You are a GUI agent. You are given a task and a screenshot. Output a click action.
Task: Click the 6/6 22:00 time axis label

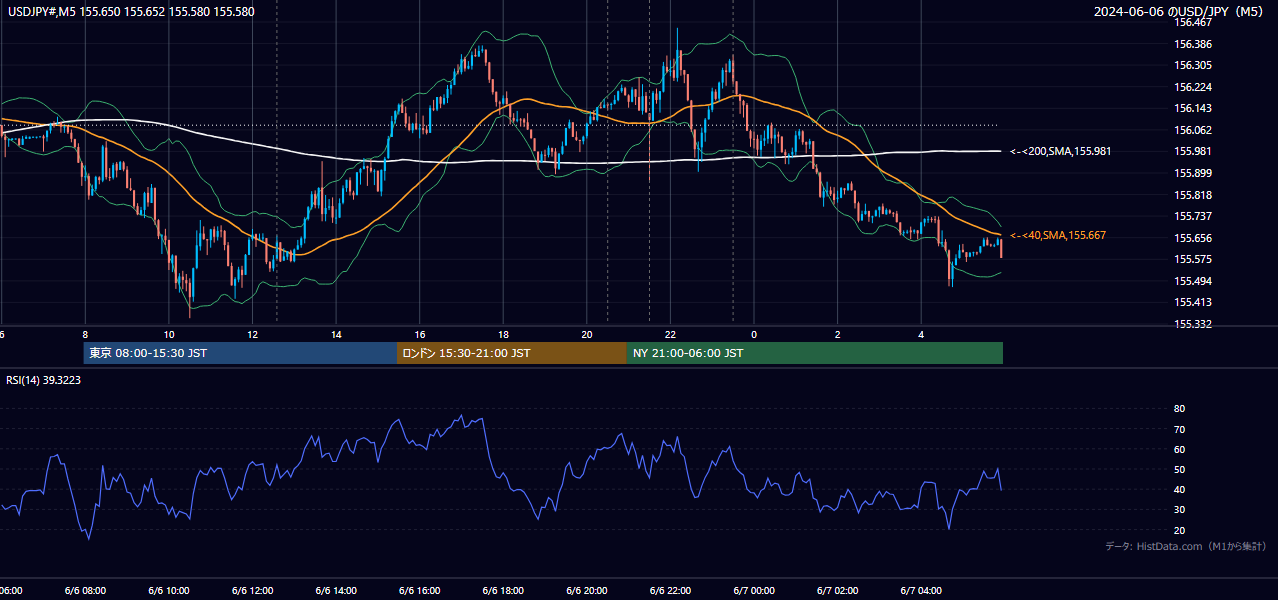pyautogui.click(x=670, y=591)
